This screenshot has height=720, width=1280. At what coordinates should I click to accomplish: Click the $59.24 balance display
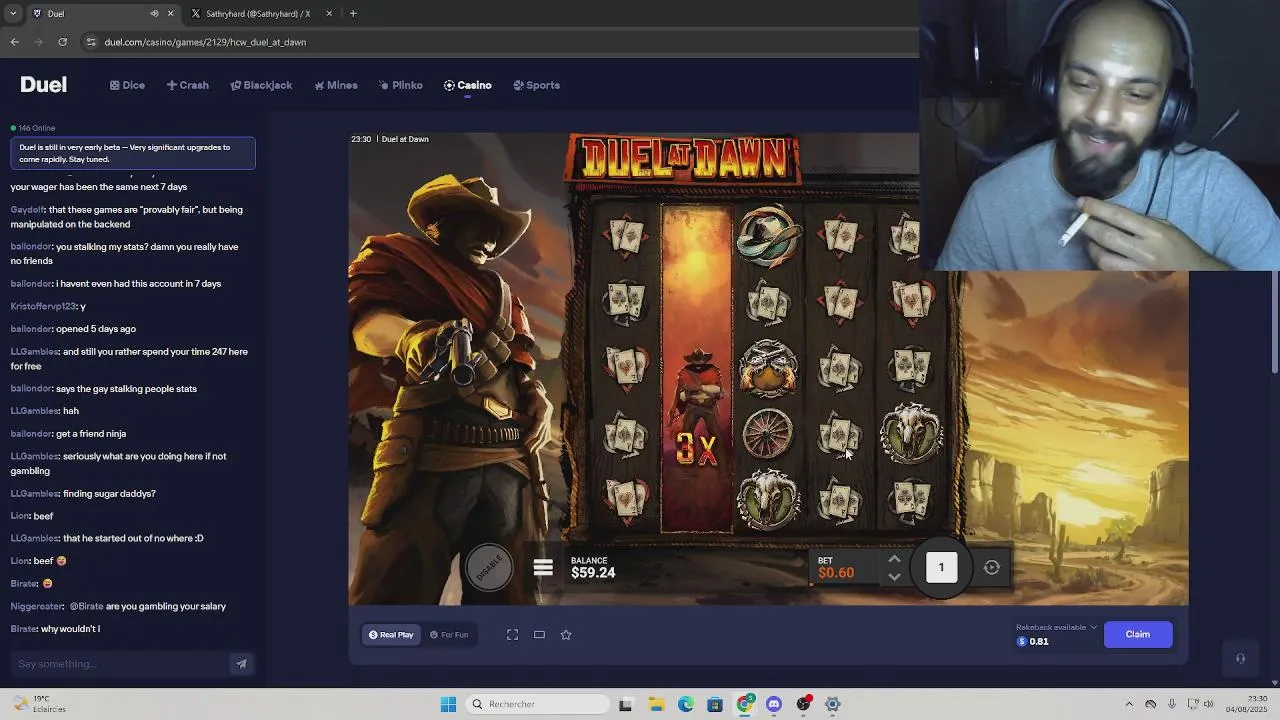click(x=593, y=573)
